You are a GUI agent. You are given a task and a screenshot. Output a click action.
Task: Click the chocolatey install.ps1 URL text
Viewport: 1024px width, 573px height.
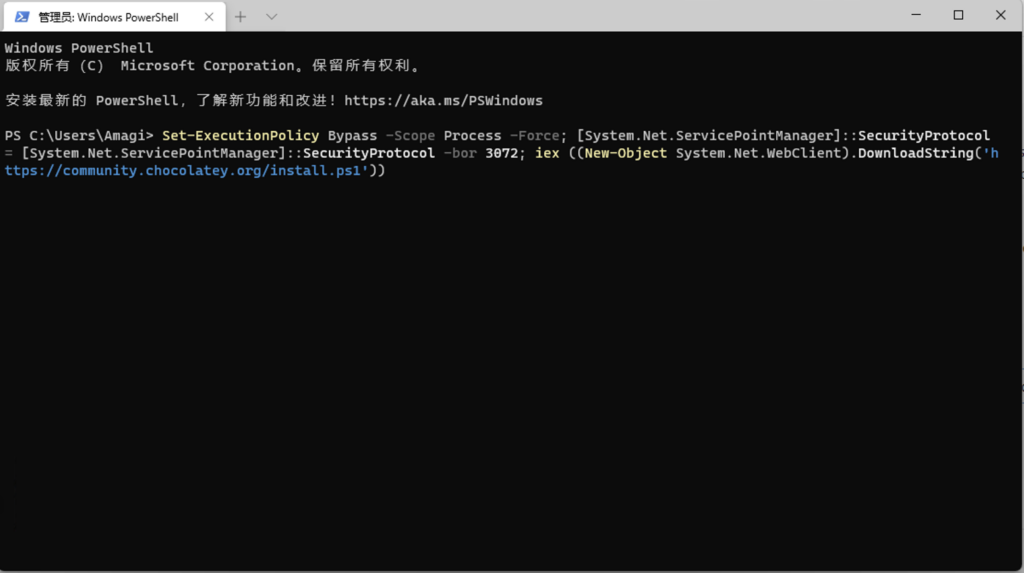coord(183,171)
